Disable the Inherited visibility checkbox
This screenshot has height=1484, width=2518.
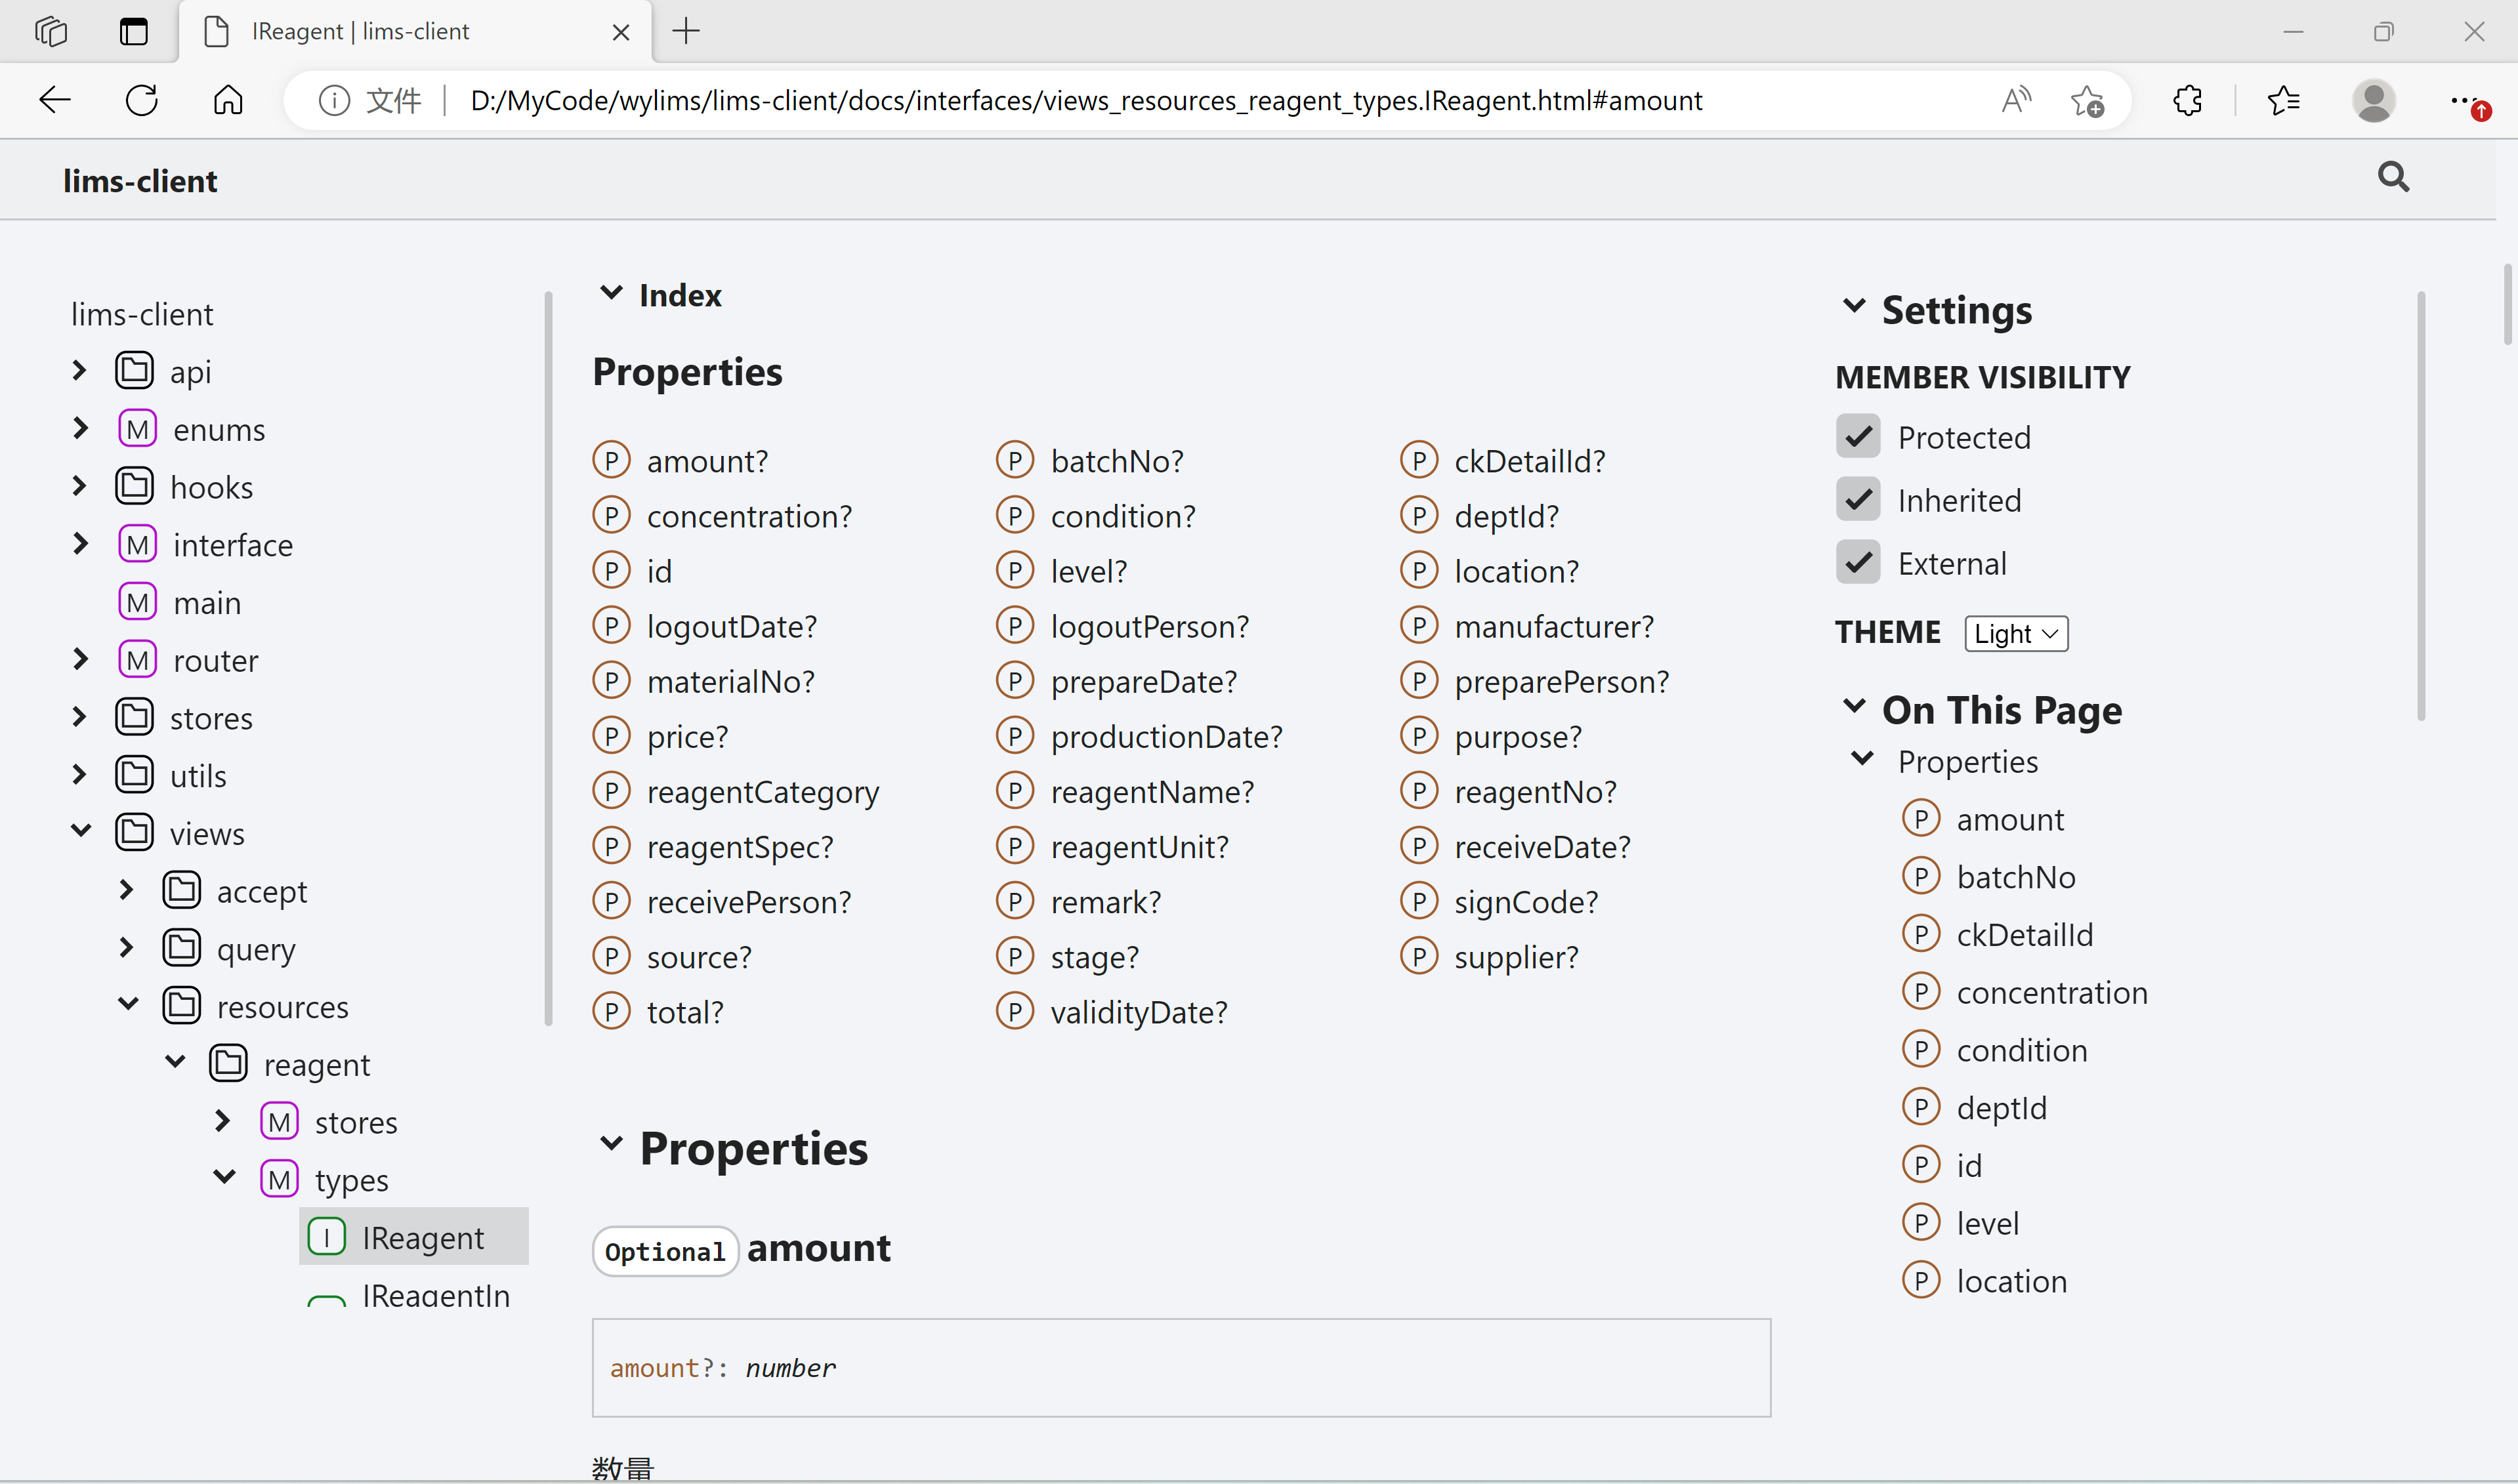pyautogui.click(x=1857, y=499)
